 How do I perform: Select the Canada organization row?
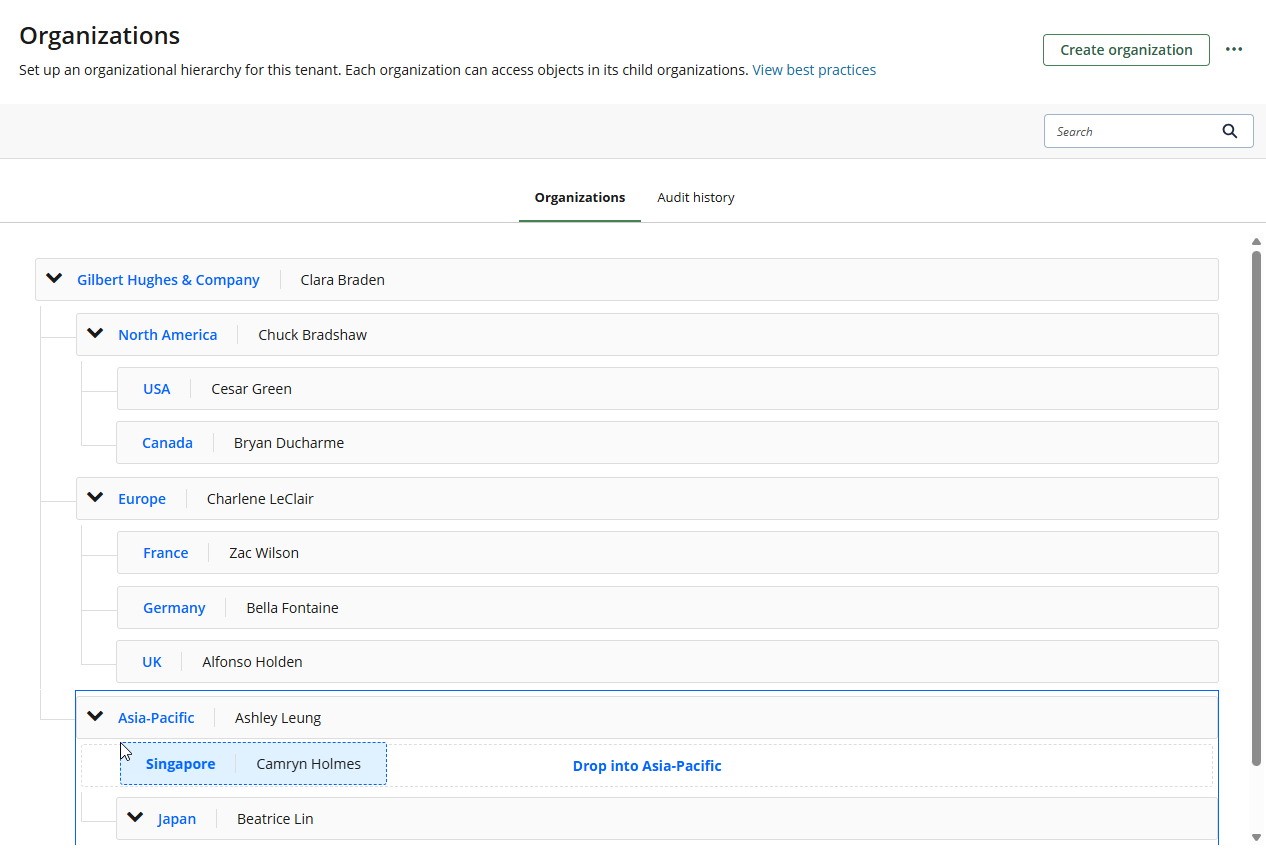tap(700, 443)
